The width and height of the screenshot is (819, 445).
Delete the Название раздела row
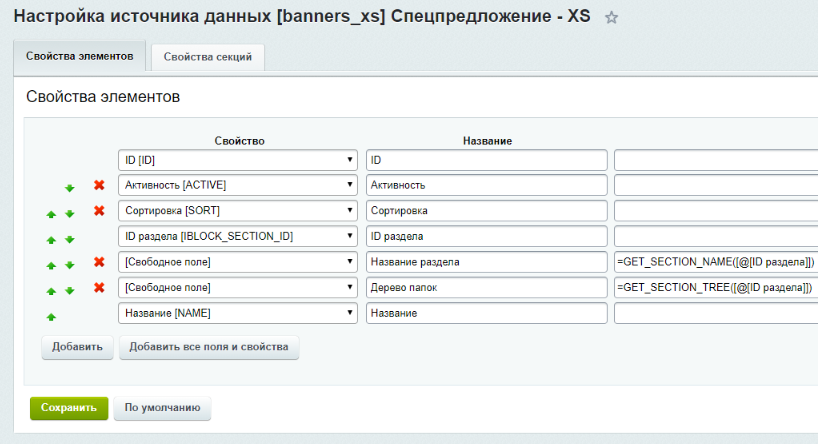pos(99,262)
